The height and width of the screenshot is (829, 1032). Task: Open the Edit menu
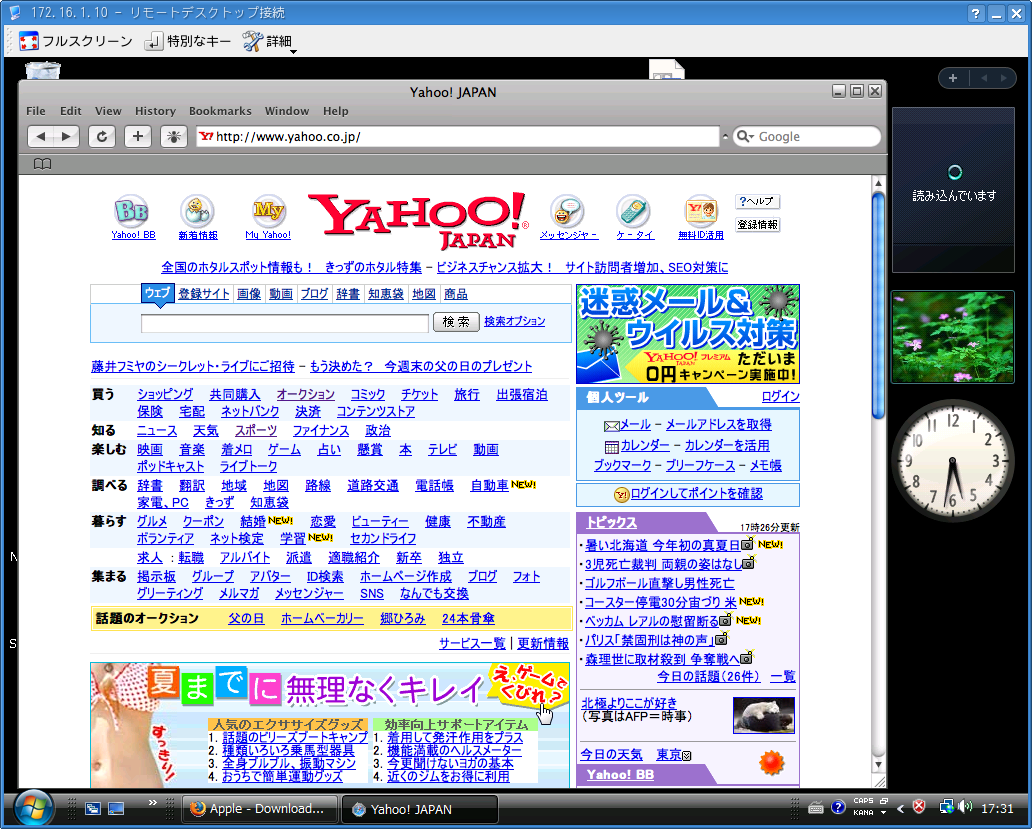(70, 111)
